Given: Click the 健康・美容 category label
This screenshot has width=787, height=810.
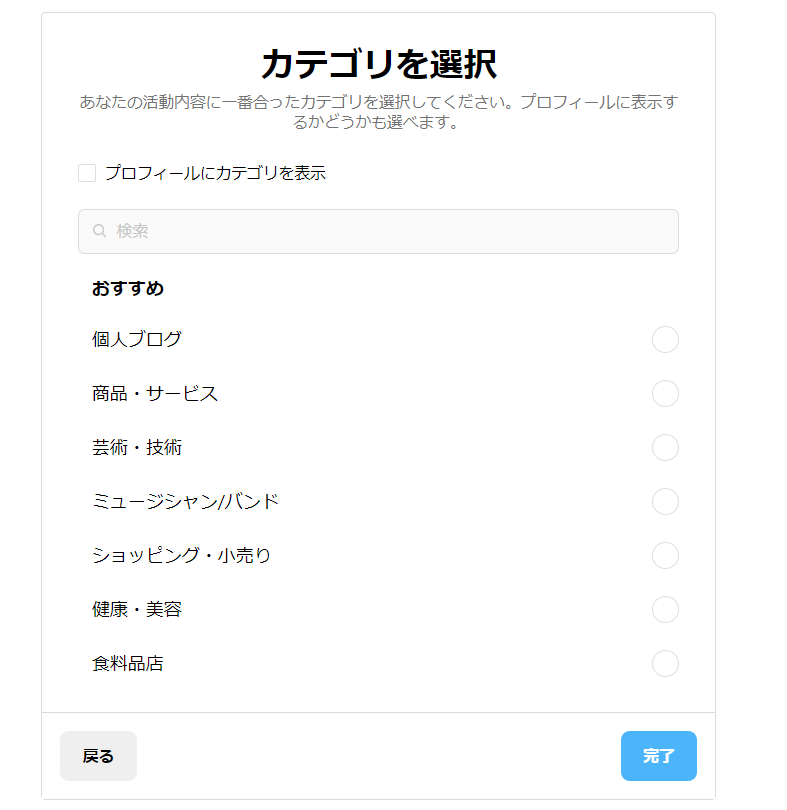Looking at the screenshot, I should (x=137, y=610).
